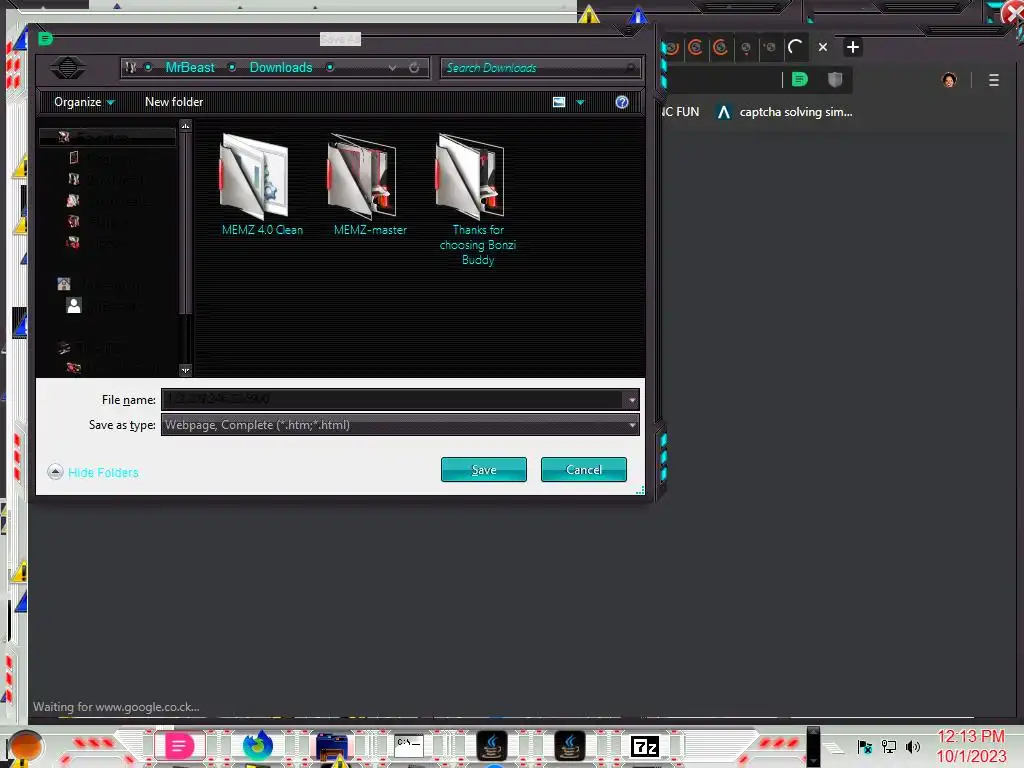Change the view with the view icon
This screenshot has width=1024, height=768.
pyautogui.click(x=559, y=102)
